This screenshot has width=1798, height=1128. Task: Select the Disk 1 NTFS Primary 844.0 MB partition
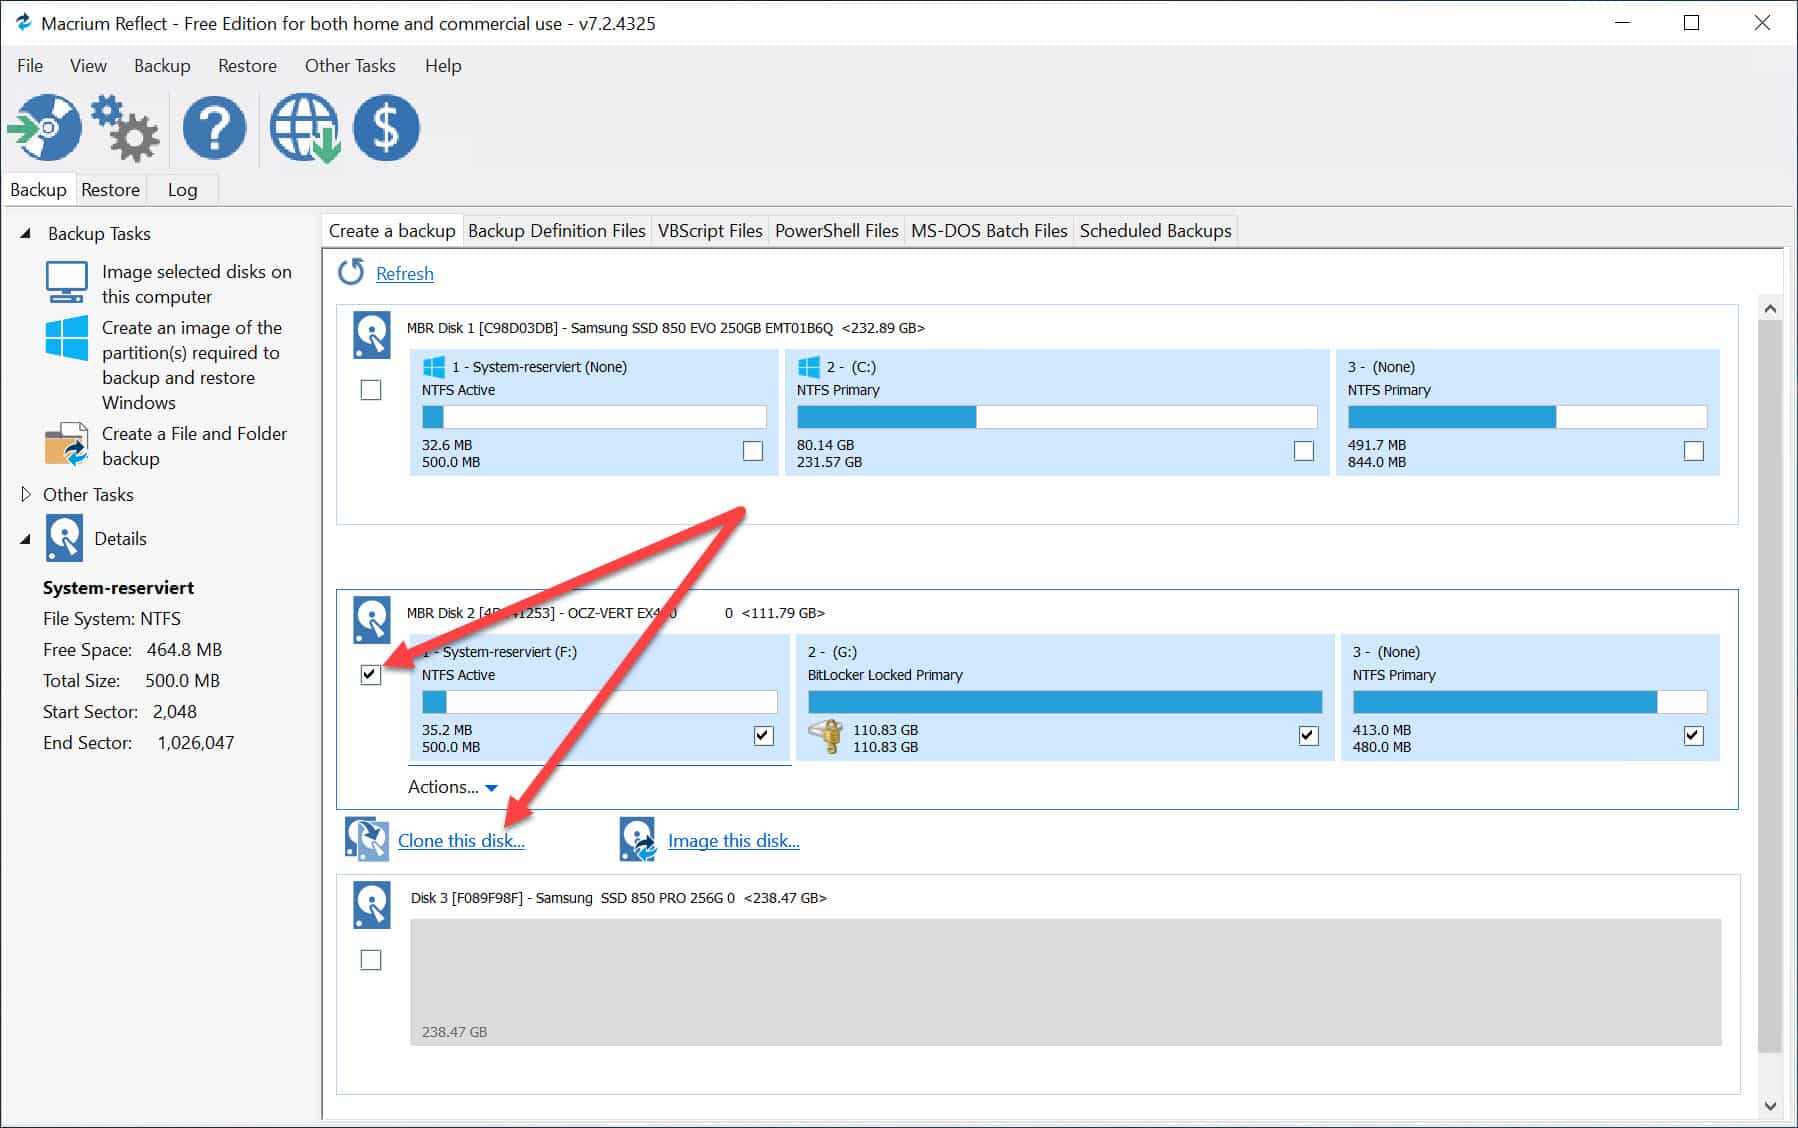1528,412
